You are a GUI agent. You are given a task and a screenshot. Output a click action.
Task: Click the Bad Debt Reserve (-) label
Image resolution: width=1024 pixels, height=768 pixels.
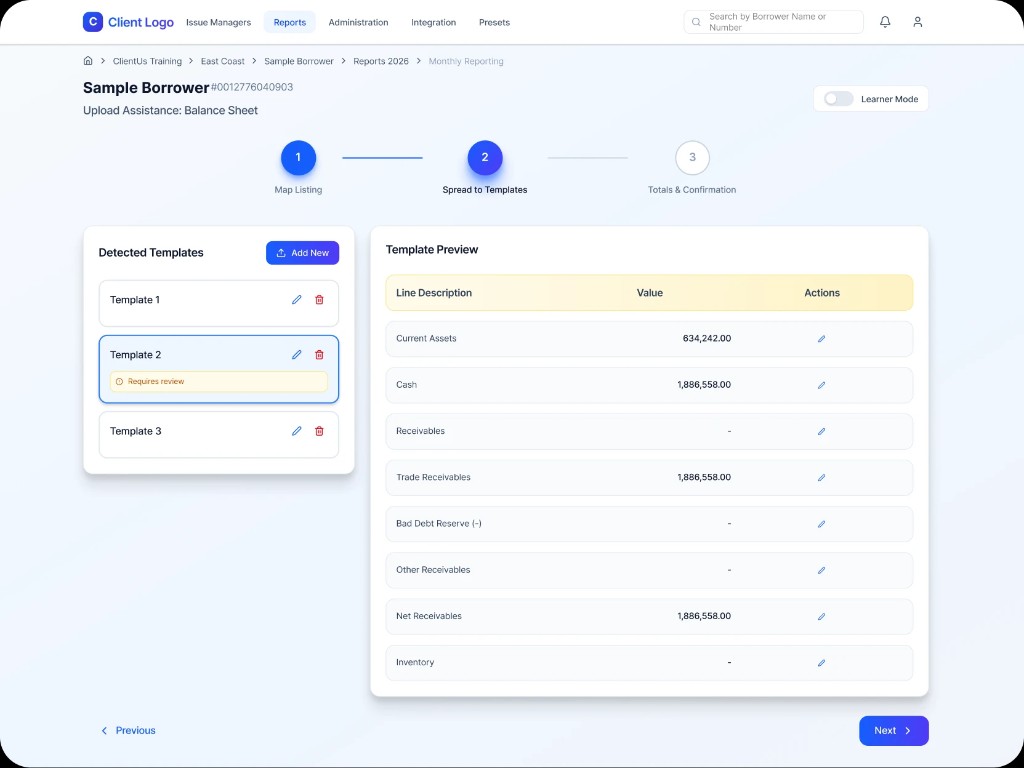point(439,524)
